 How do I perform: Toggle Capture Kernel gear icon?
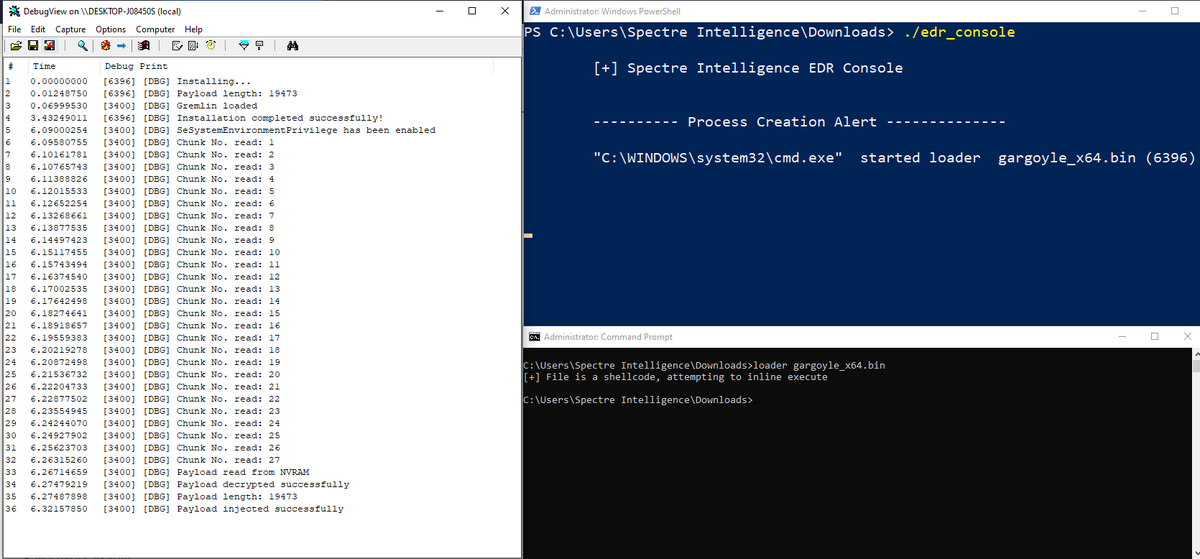[105, 45]
